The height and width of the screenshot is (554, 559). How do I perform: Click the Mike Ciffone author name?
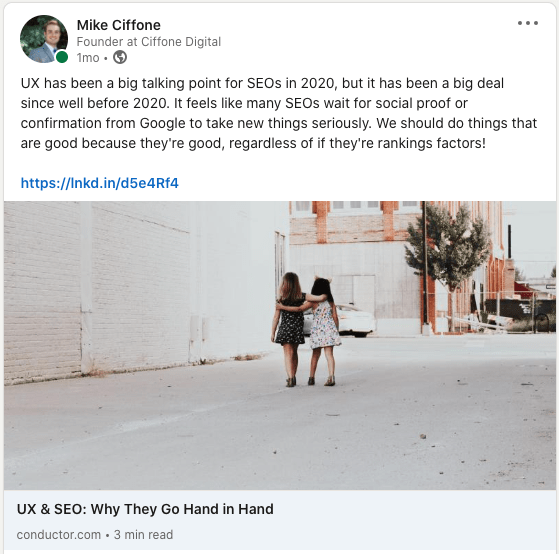click(x=119, y=25)
